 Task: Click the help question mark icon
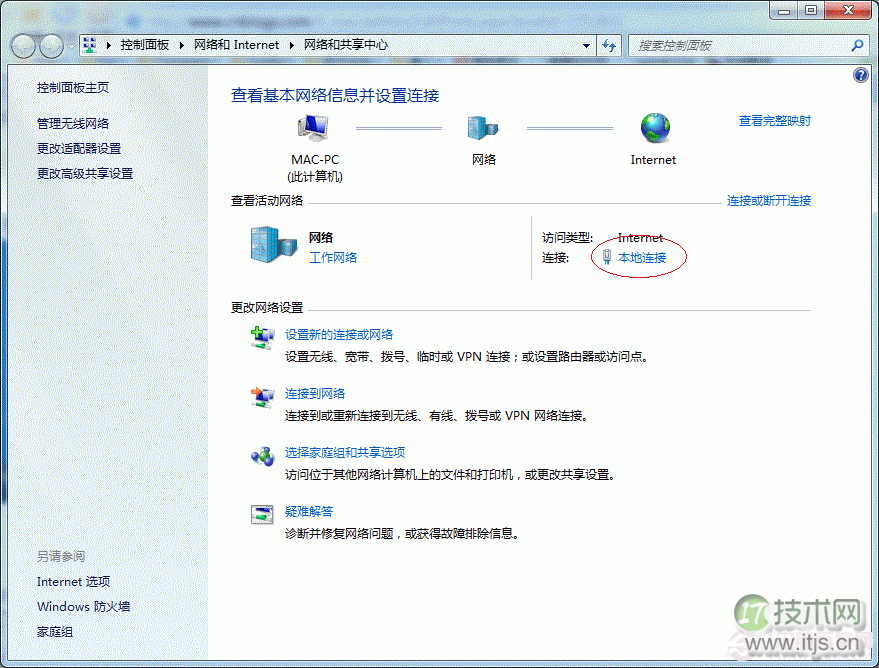tap(861, 76)
